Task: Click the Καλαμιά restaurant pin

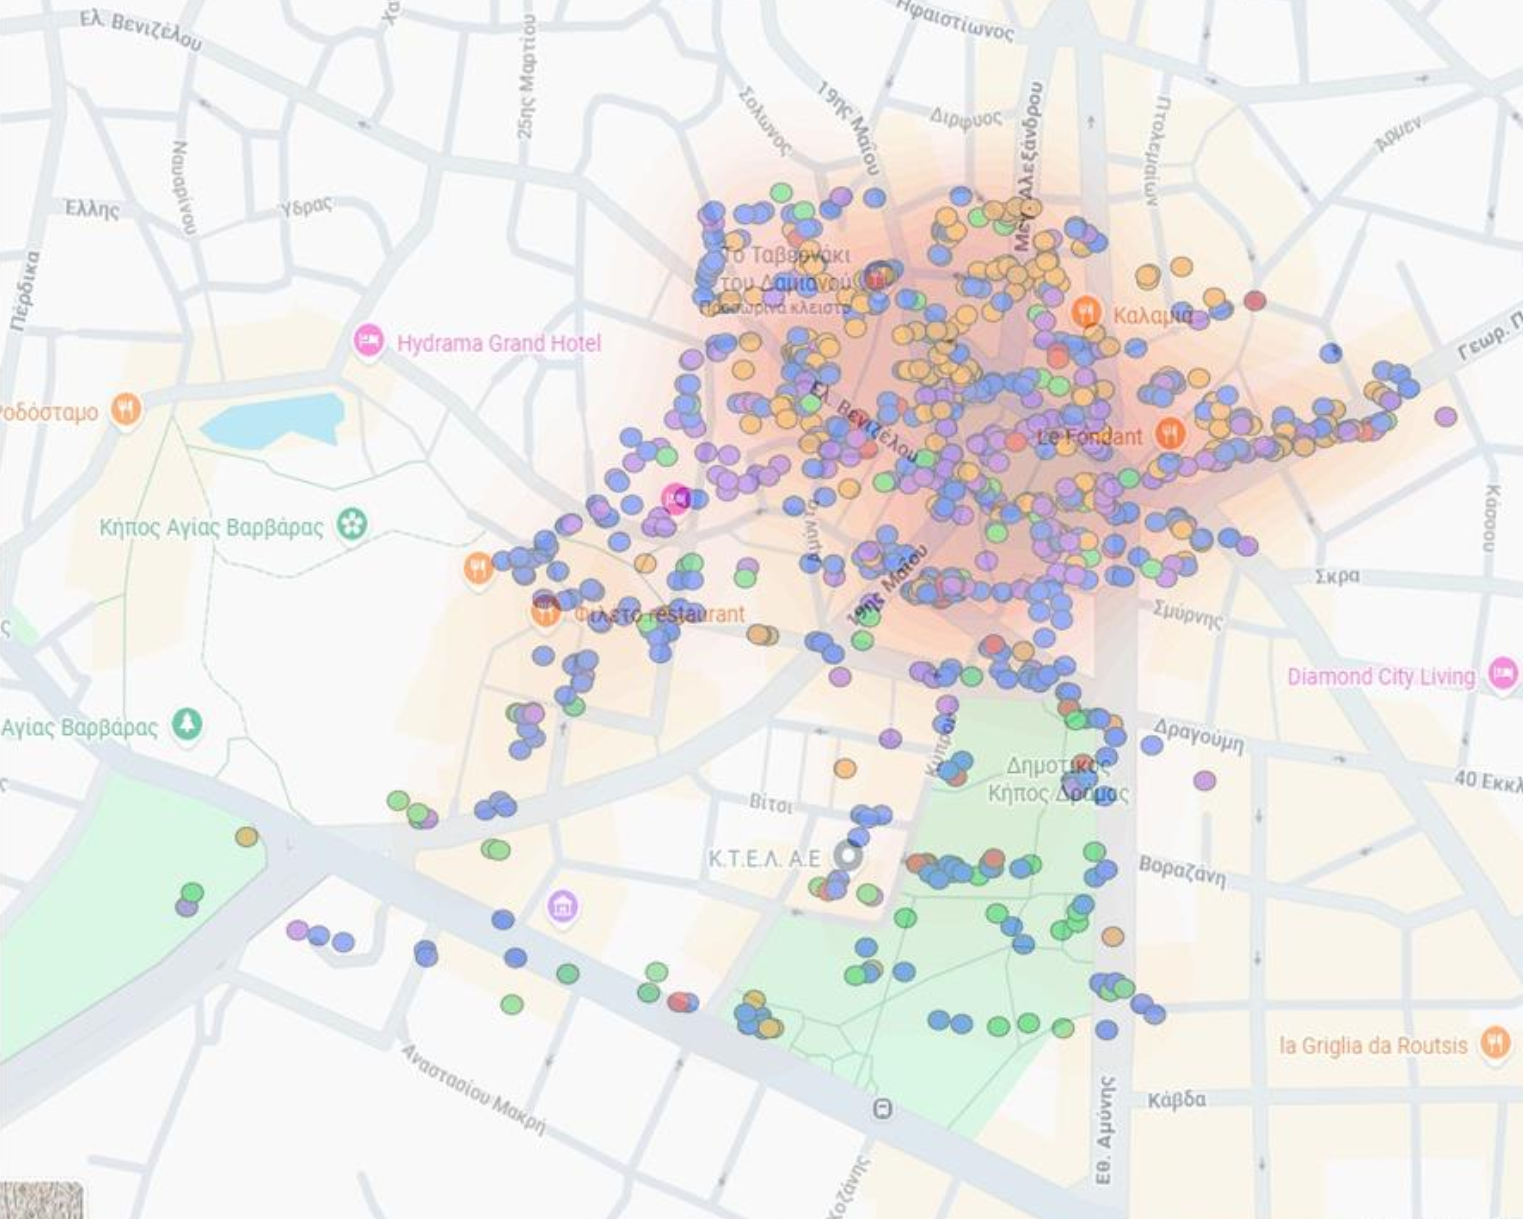Action: pos(1086,313)
